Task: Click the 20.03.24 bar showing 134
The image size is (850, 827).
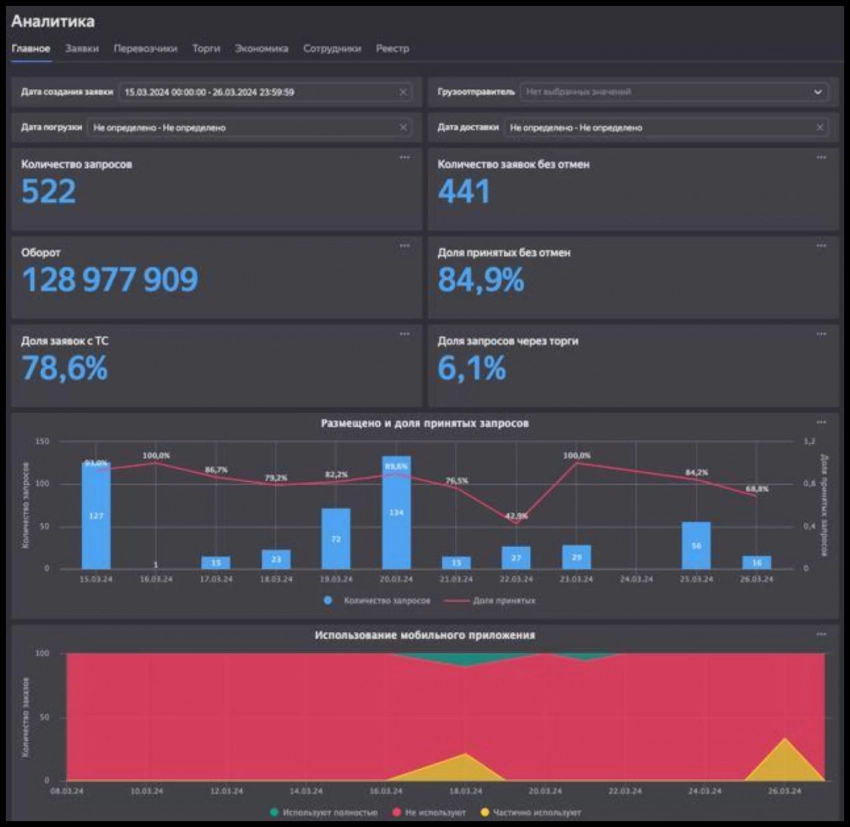Action: (x=396, y=513)
